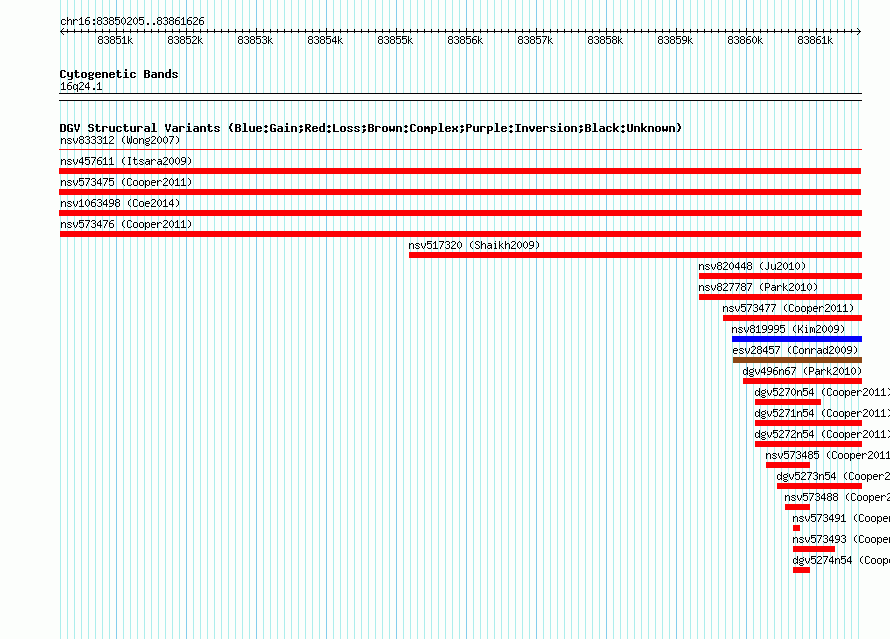This screenshot has height=639, width=890.
Task: Click the 83854k ruler tick label
Action: 325,40
